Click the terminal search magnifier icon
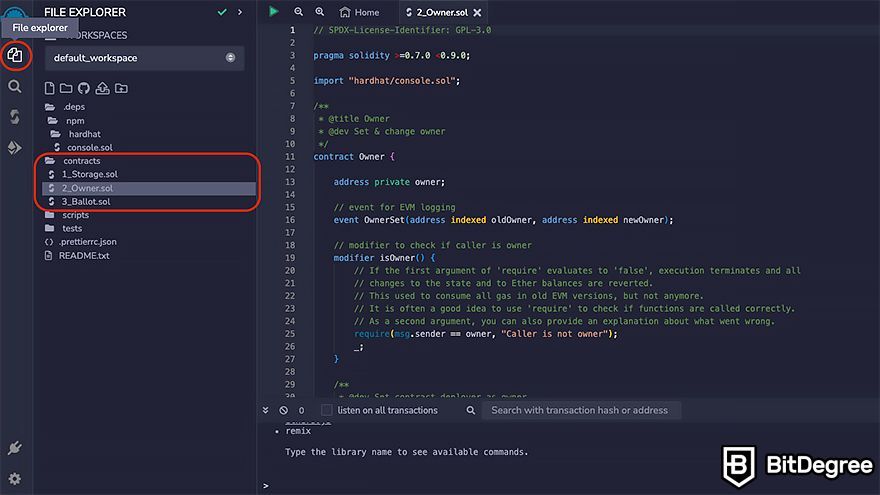 pos(471,410)
